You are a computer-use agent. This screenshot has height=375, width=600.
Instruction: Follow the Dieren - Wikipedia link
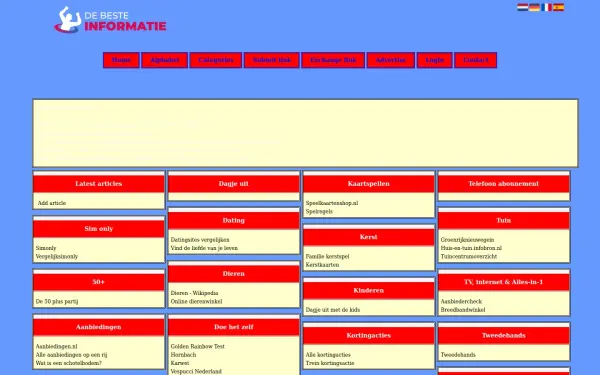click(x=194, y=293)
